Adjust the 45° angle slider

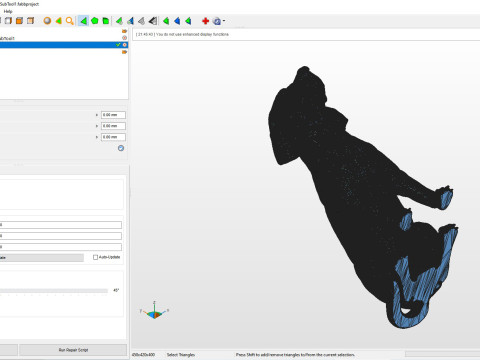click(54, 291)
